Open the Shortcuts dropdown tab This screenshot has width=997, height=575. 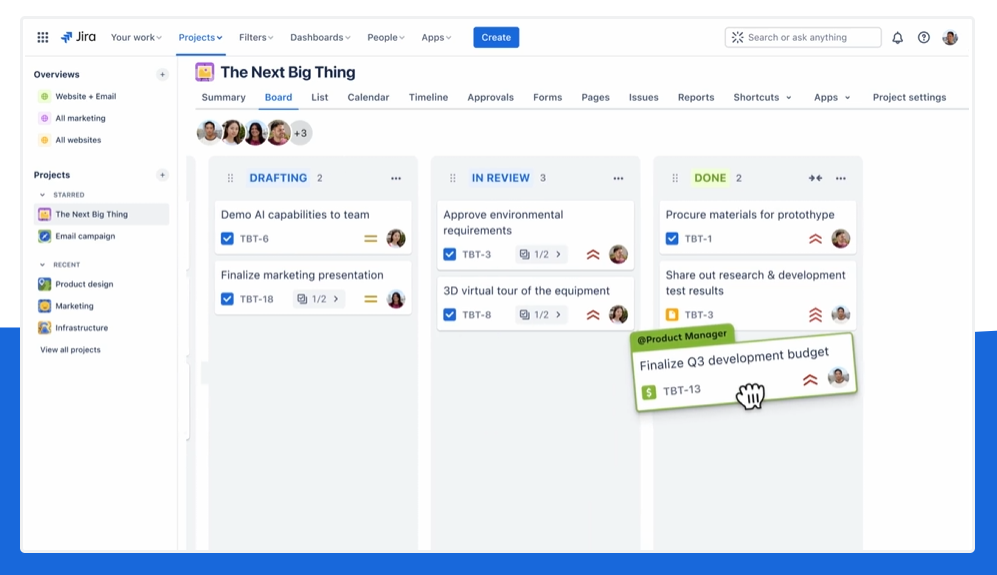pos(762,97)
